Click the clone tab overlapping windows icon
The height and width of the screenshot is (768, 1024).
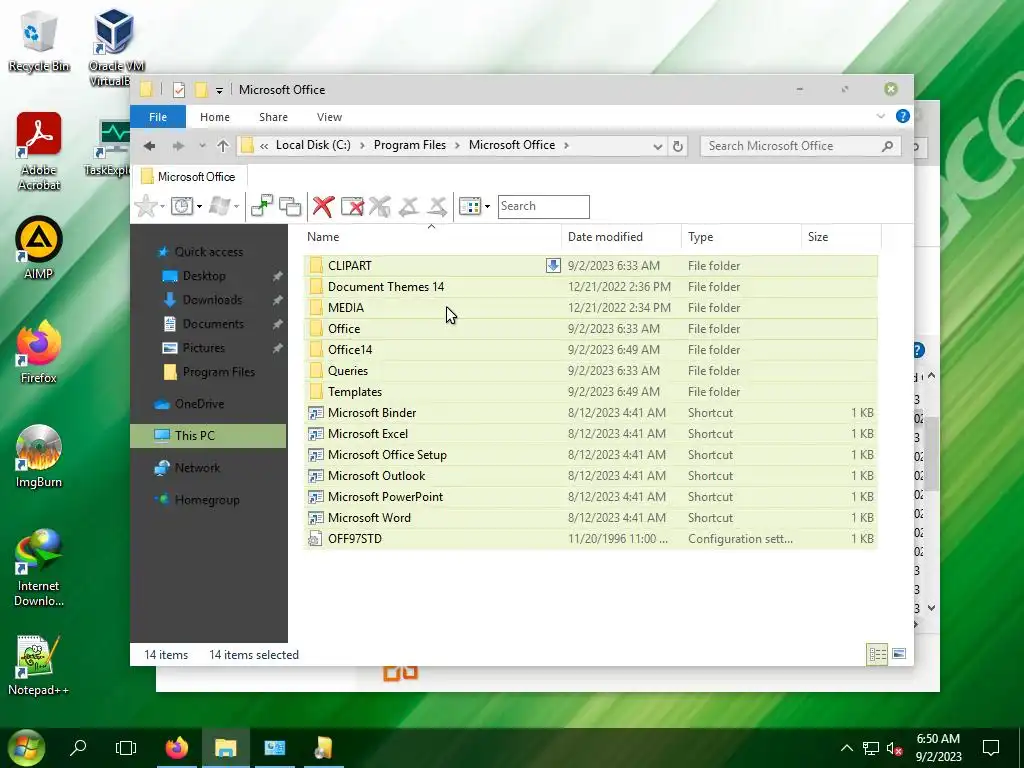[x=290, y=206]
